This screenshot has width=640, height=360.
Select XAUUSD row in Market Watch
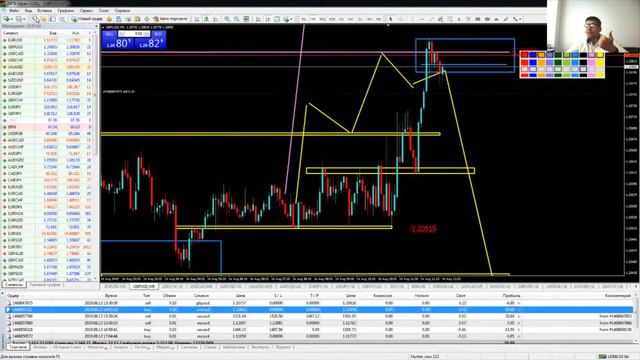(48, 67)
